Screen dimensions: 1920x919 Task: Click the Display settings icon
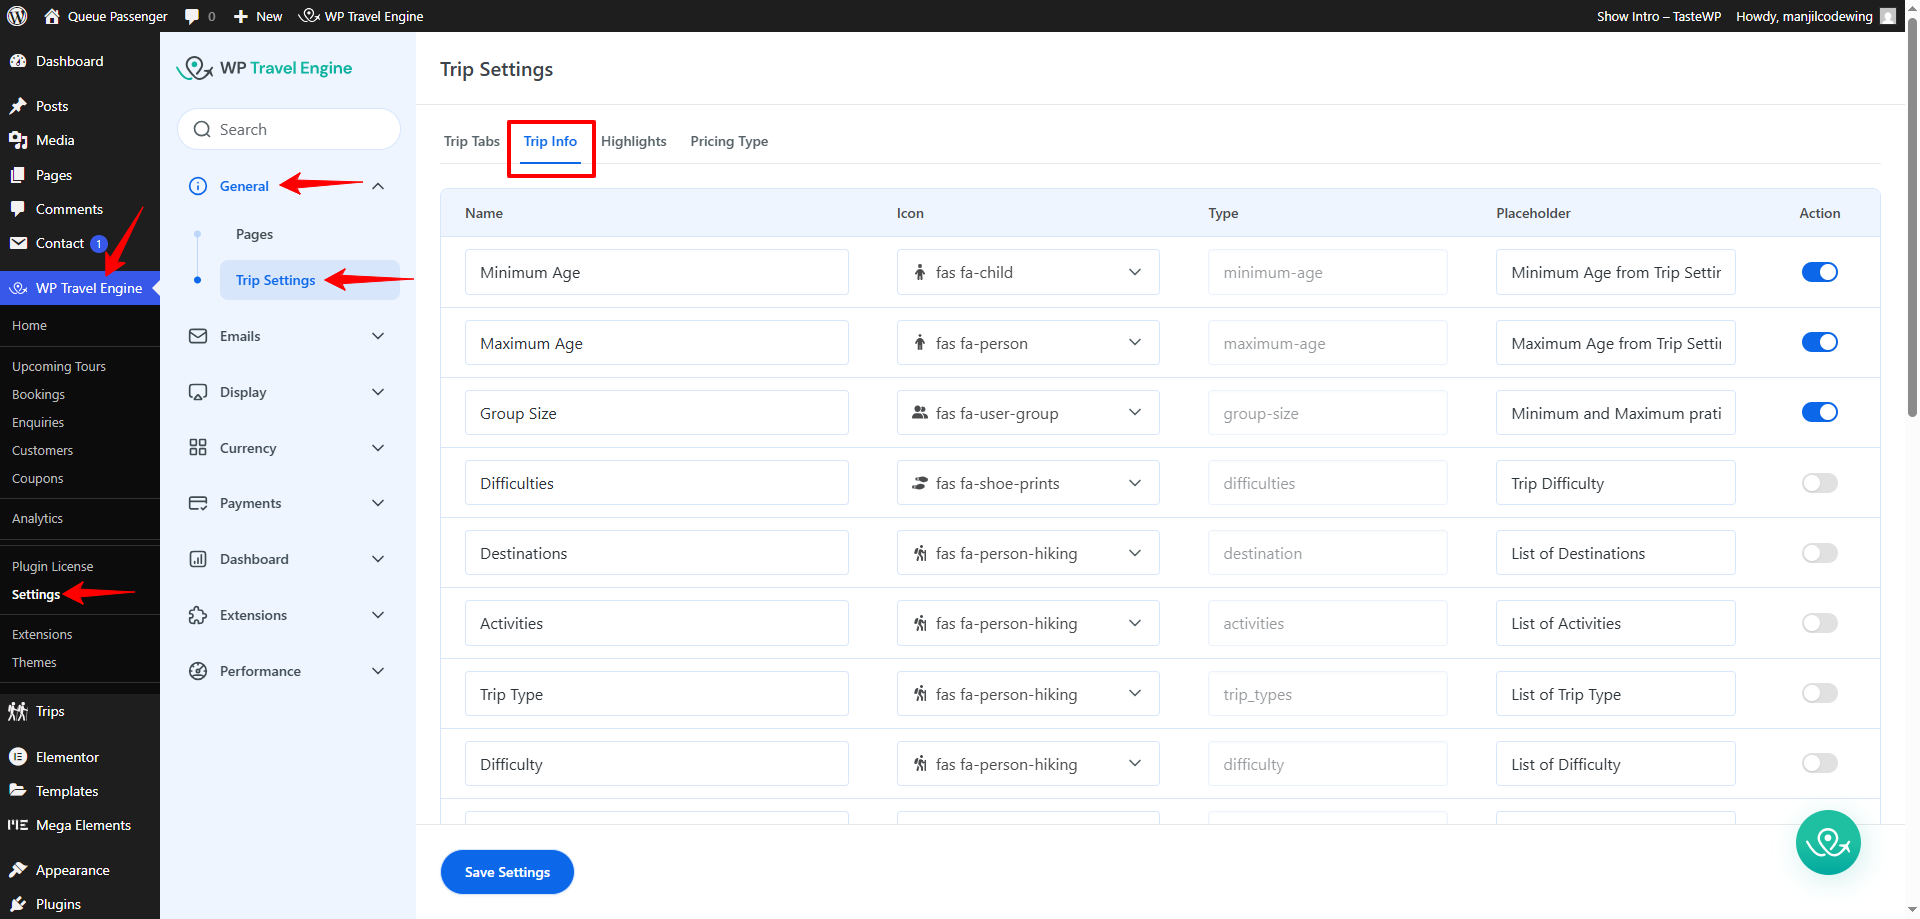click(197, 392)
